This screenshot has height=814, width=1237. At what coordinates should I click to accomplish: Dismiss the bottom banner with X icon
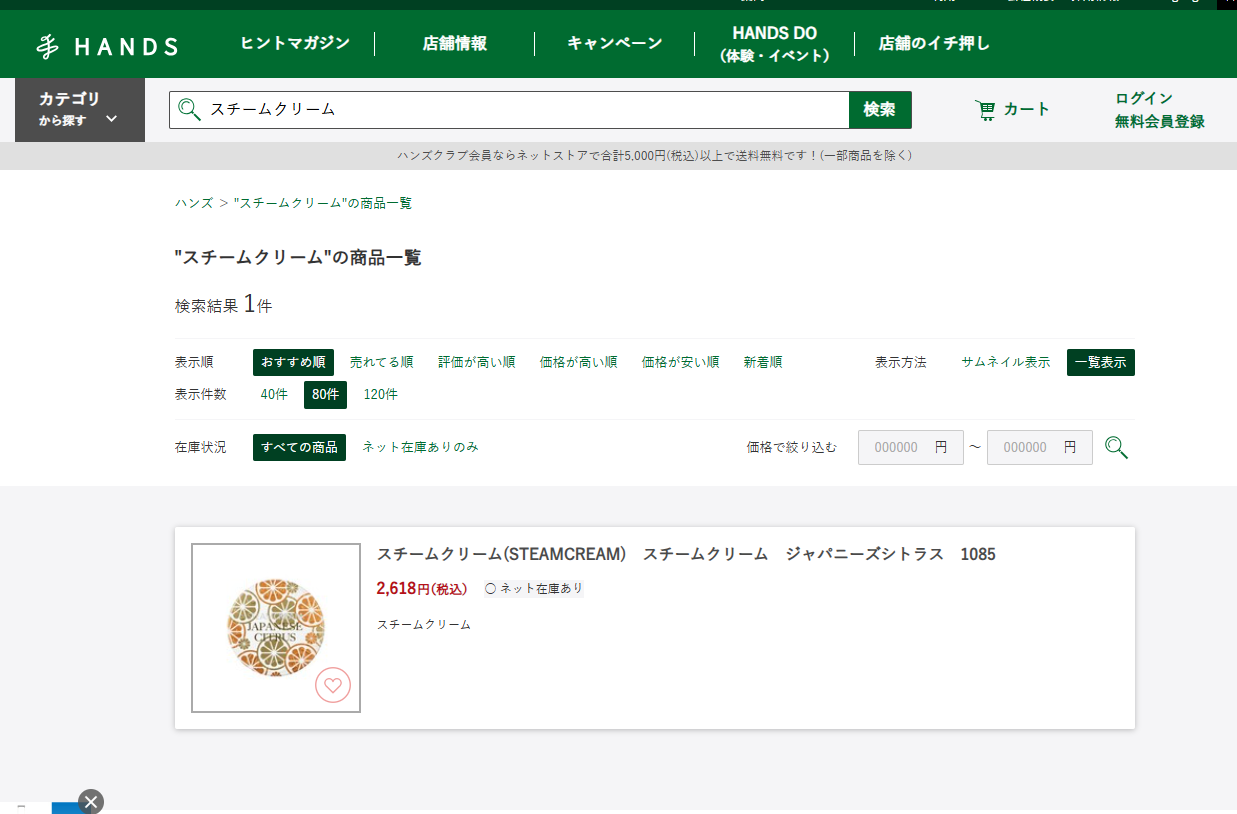(91, 801)
